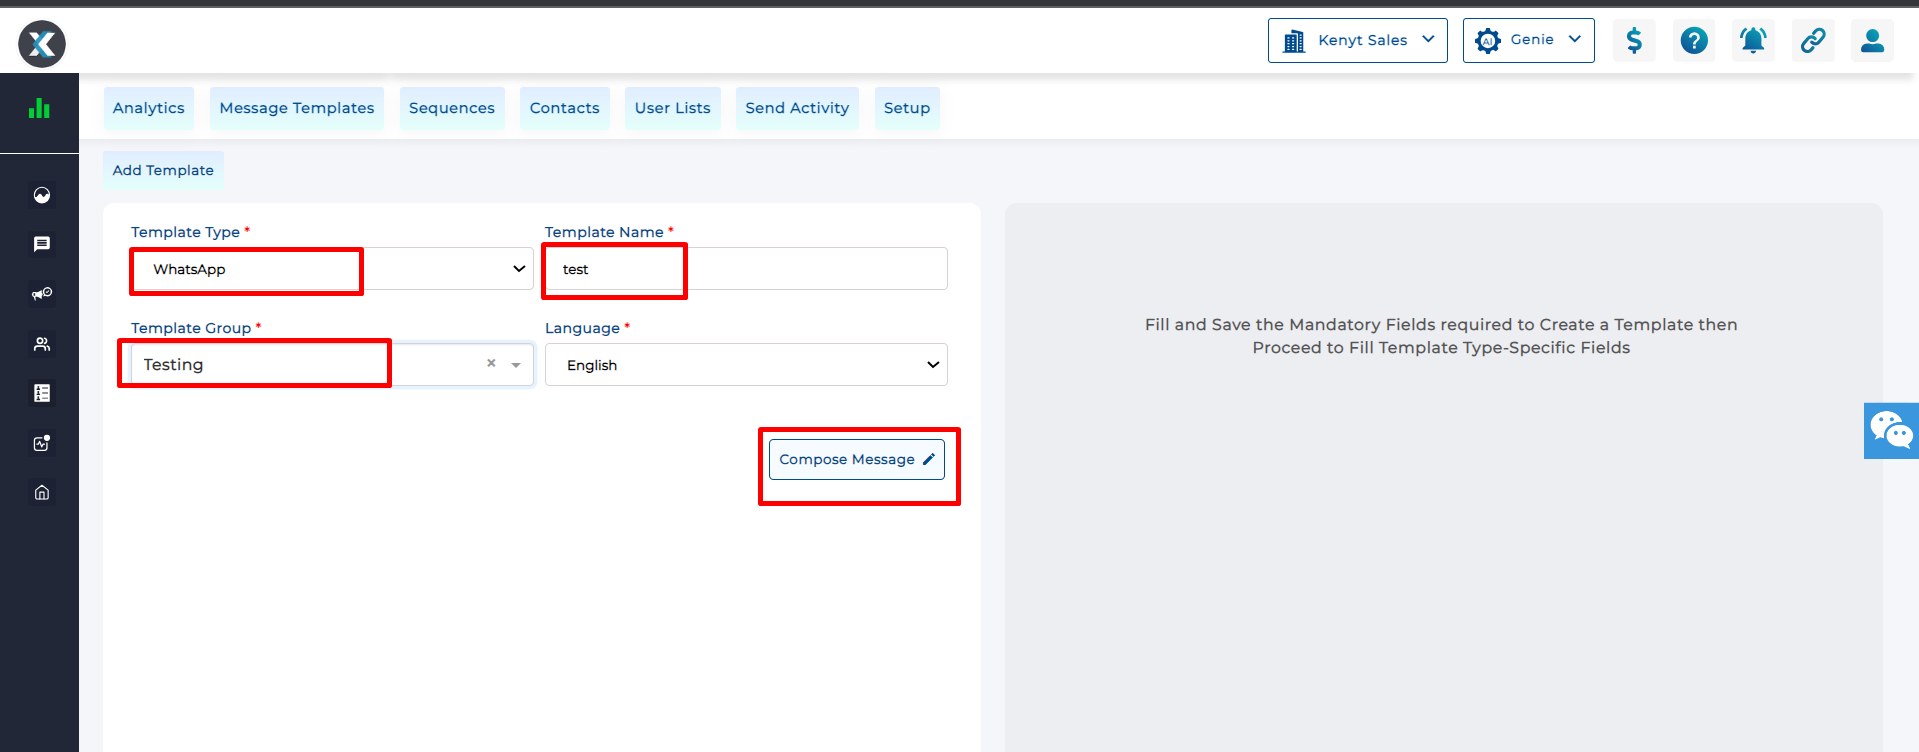Open the user profile icon
The height and width of the screenshot is (752, 1919).
(x=1872, y=40)
